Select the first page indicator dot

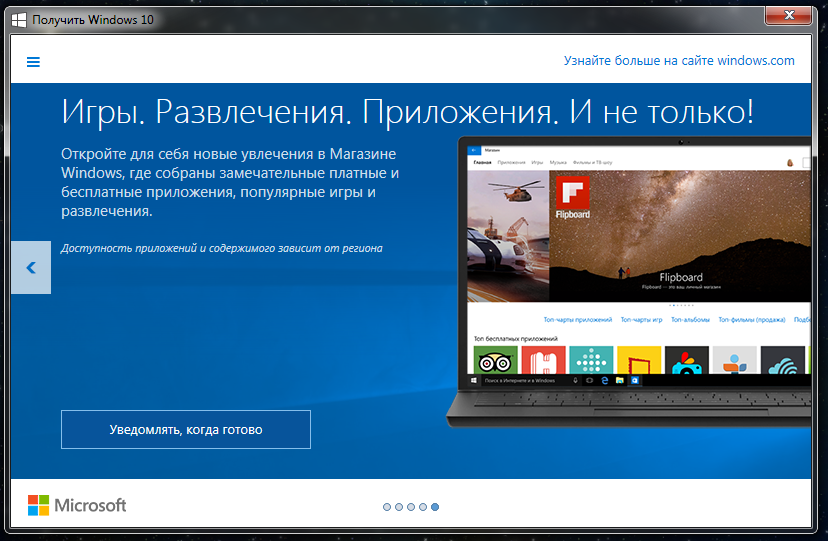(x=387, y=507)
